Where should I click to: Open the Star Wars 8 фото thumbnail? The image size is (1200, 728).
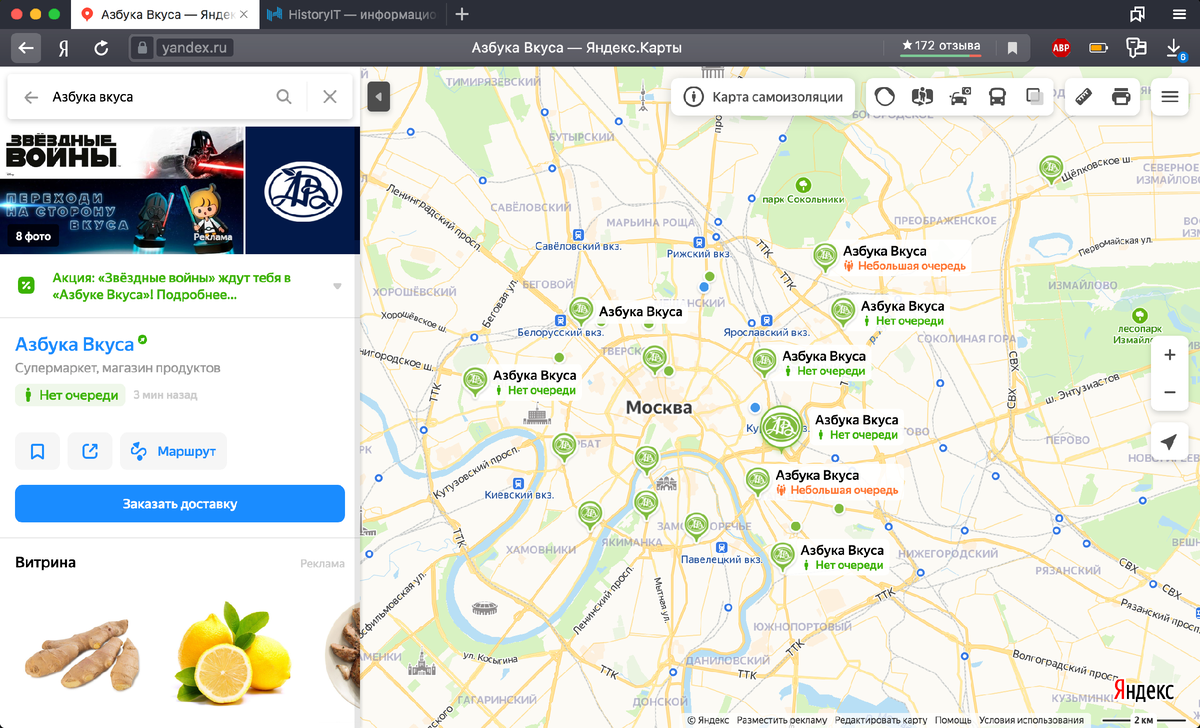click(x=122, y=190)
